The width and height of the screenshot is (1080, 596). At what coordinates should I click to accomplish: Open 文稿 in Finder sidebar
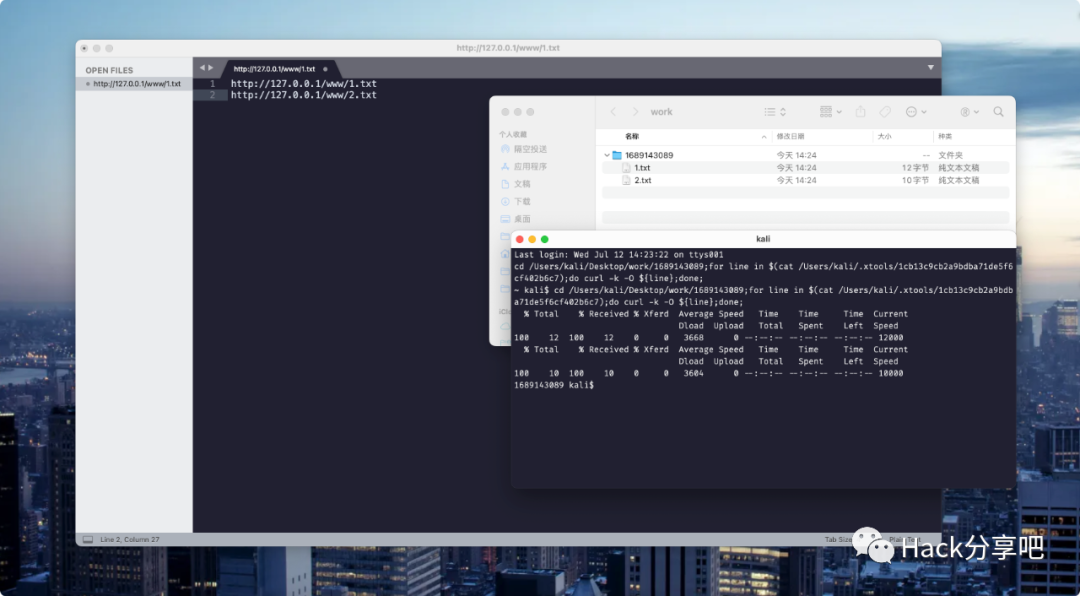[515, 184]
